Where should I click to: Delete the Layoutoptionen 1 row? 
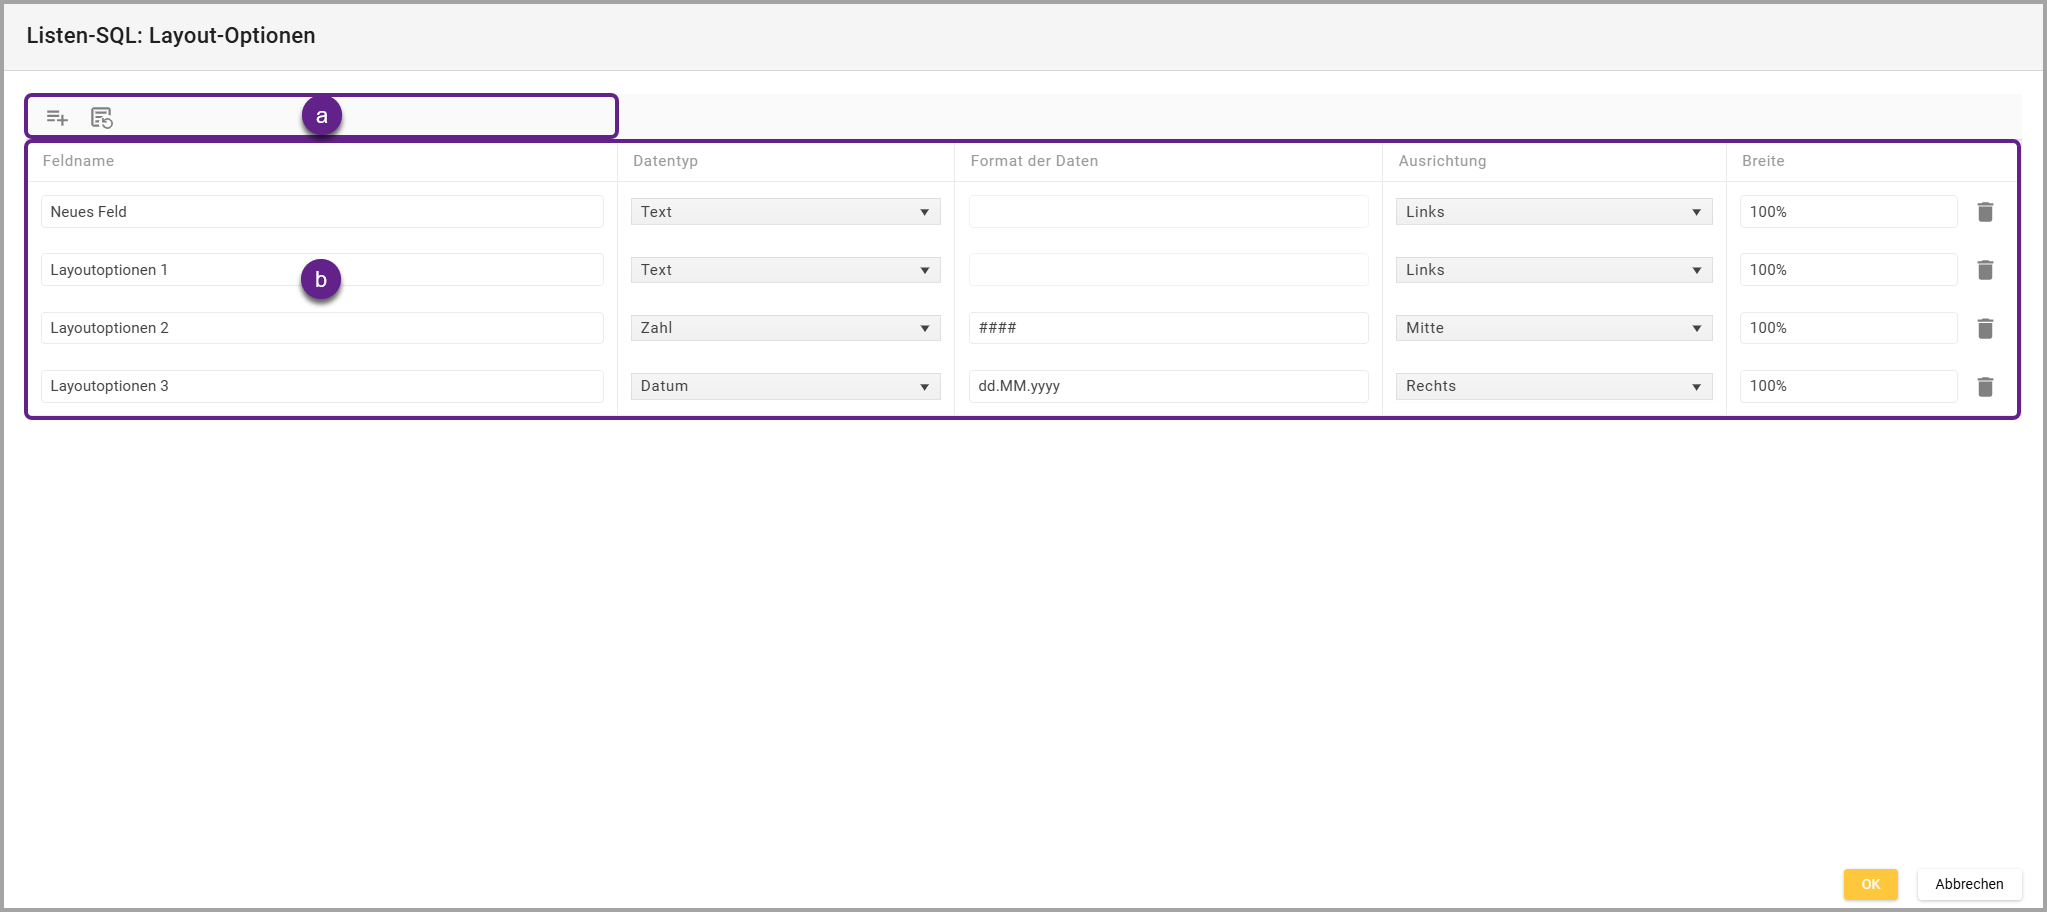pos(1985,270)
